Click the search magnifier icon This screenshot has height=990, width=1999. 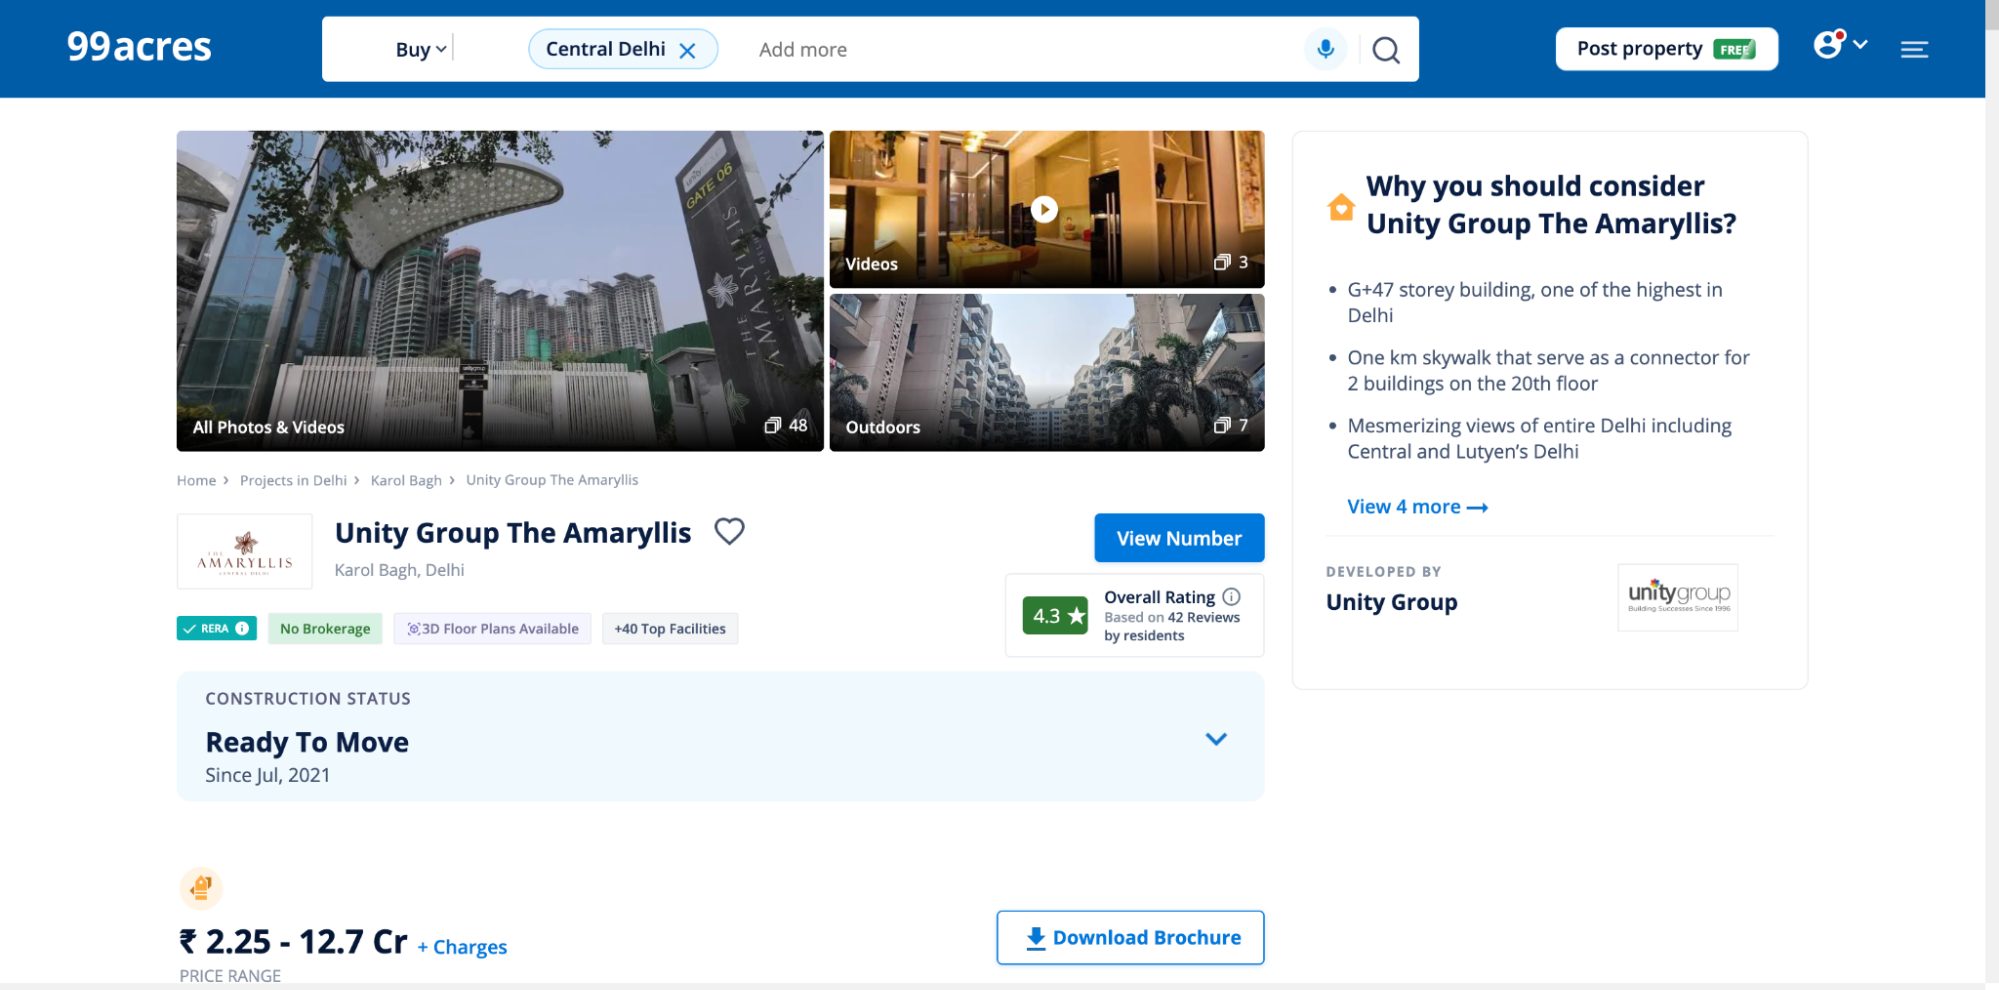tap(1385, 49)
